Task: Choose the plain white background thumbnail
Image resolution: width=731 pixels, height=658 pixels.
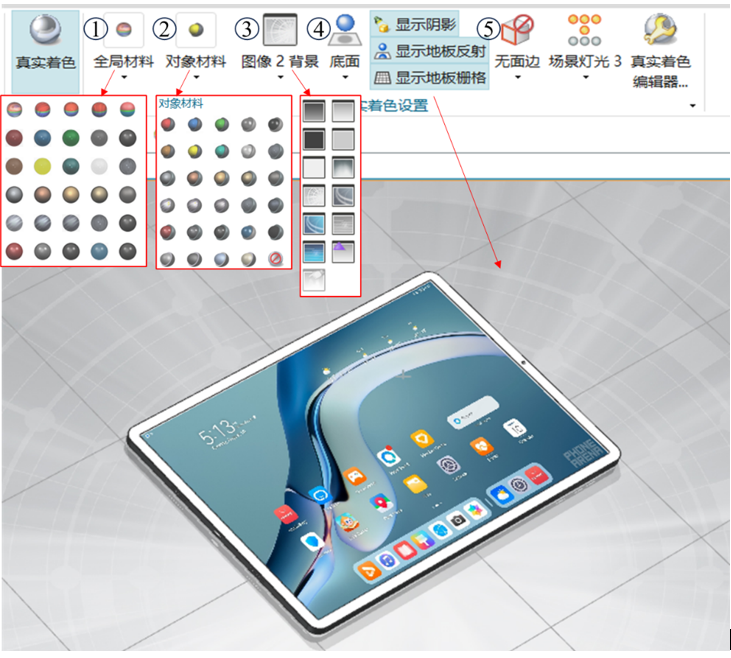Action: (314, 167)
